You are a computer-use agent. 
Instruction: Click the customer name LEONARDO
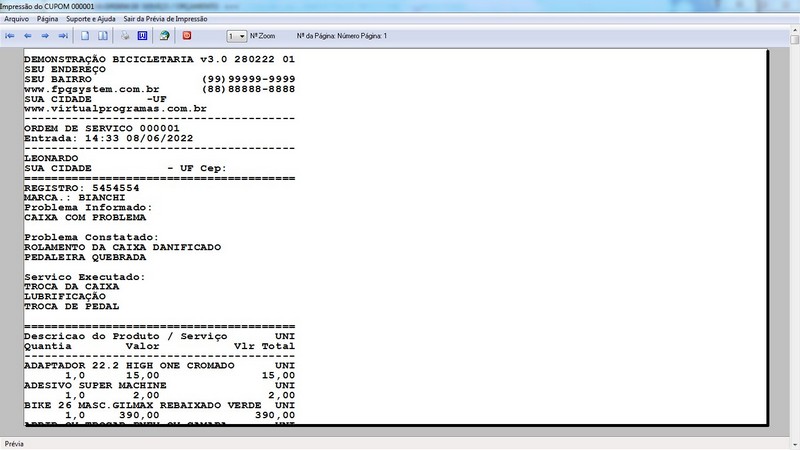(x=51, y=158)
